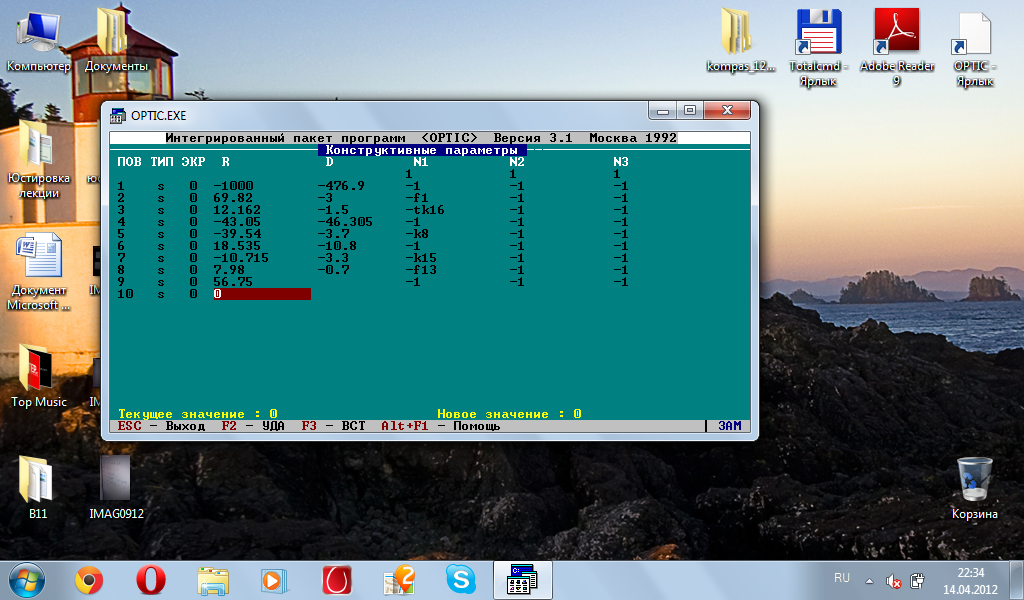Select the OPTIC.EXE taskbar button

(x=522, y=580)
